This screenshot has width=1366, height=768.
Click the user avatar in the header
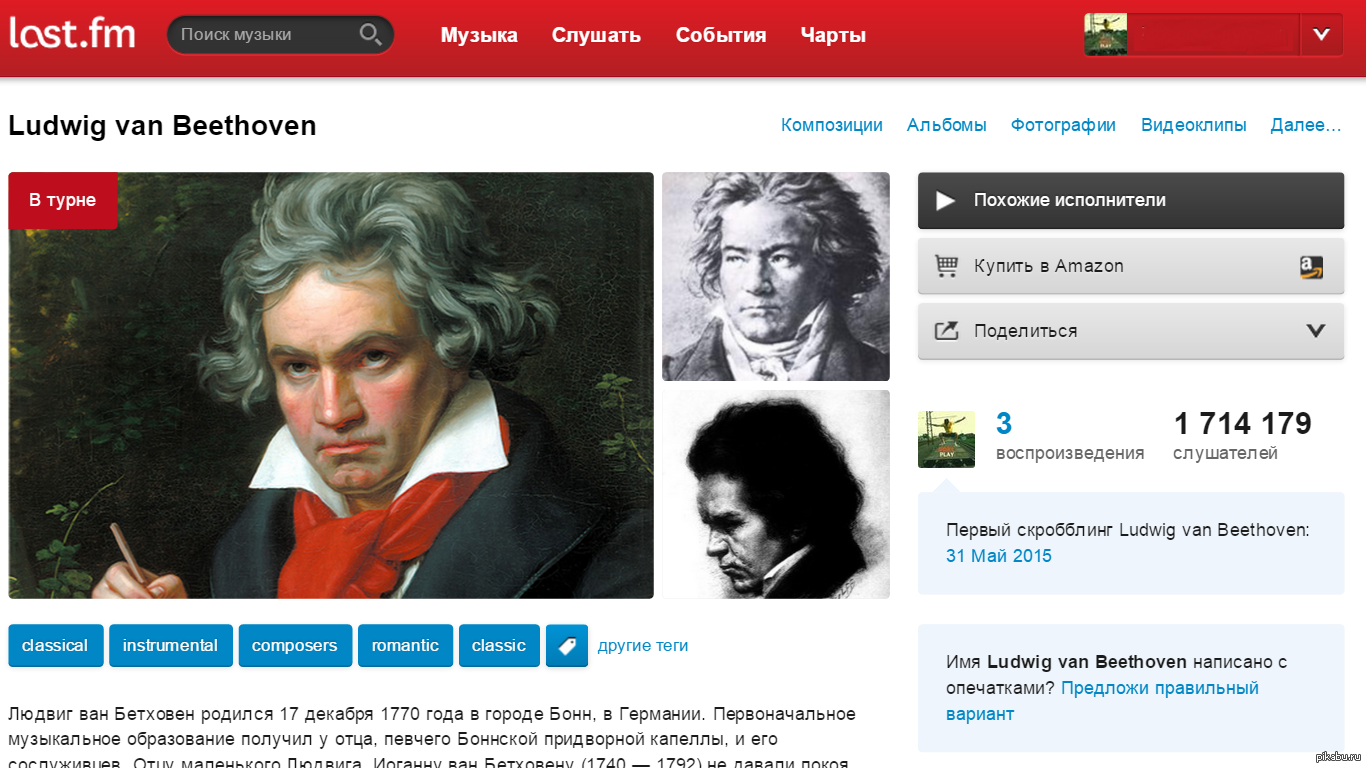tap(1106, 34)
